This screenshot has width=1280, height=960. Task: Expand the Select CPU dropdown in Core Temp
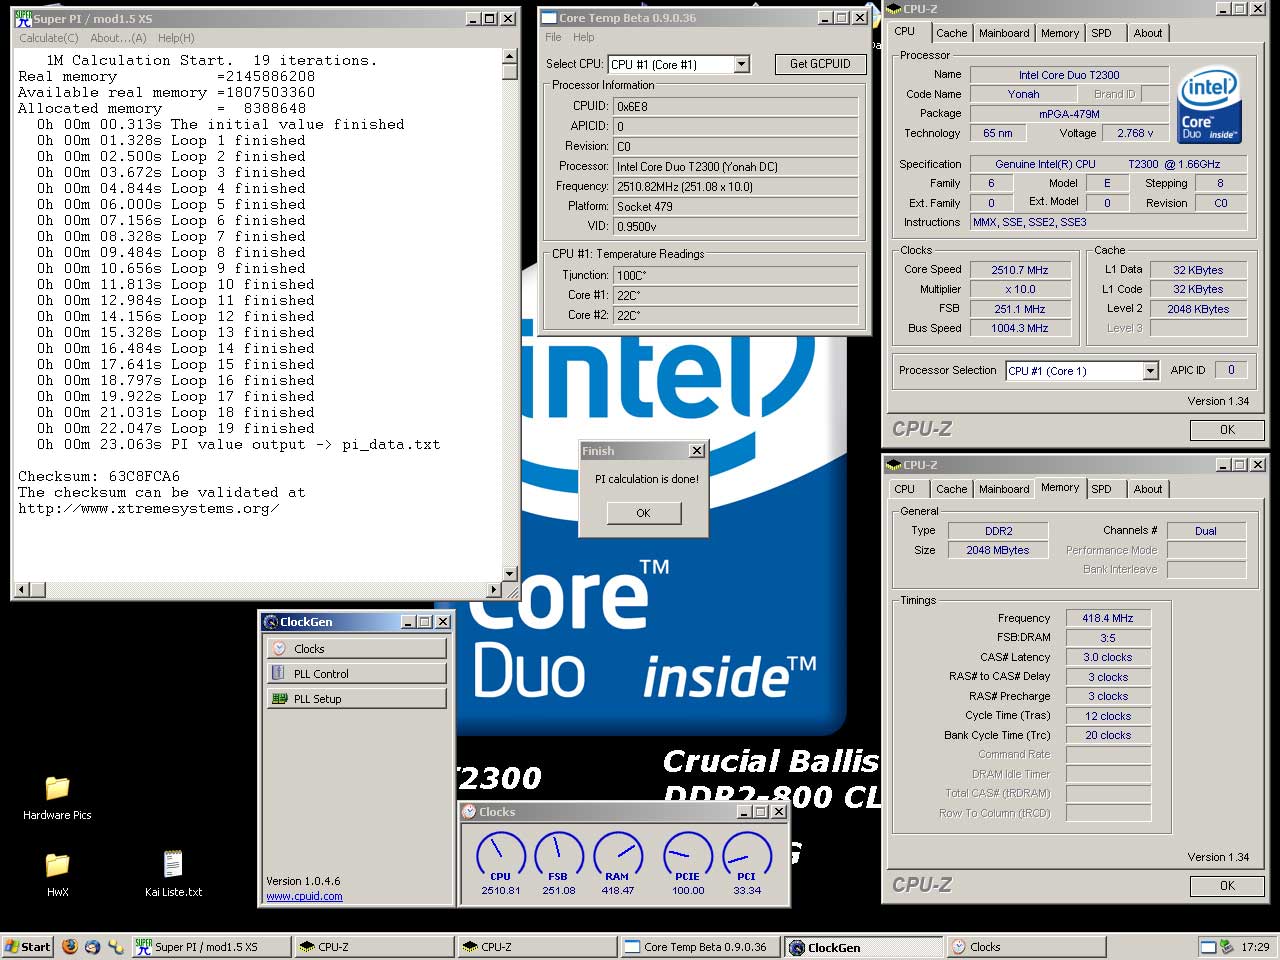pos(741,64)
